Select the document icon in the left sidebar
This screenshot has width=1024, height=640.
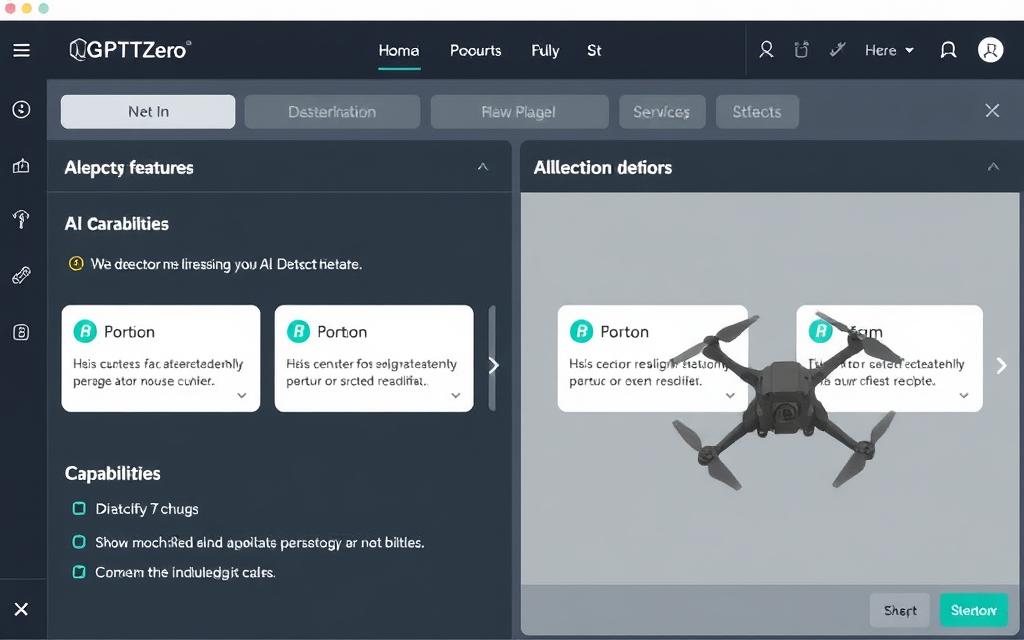tap(21, 331)
